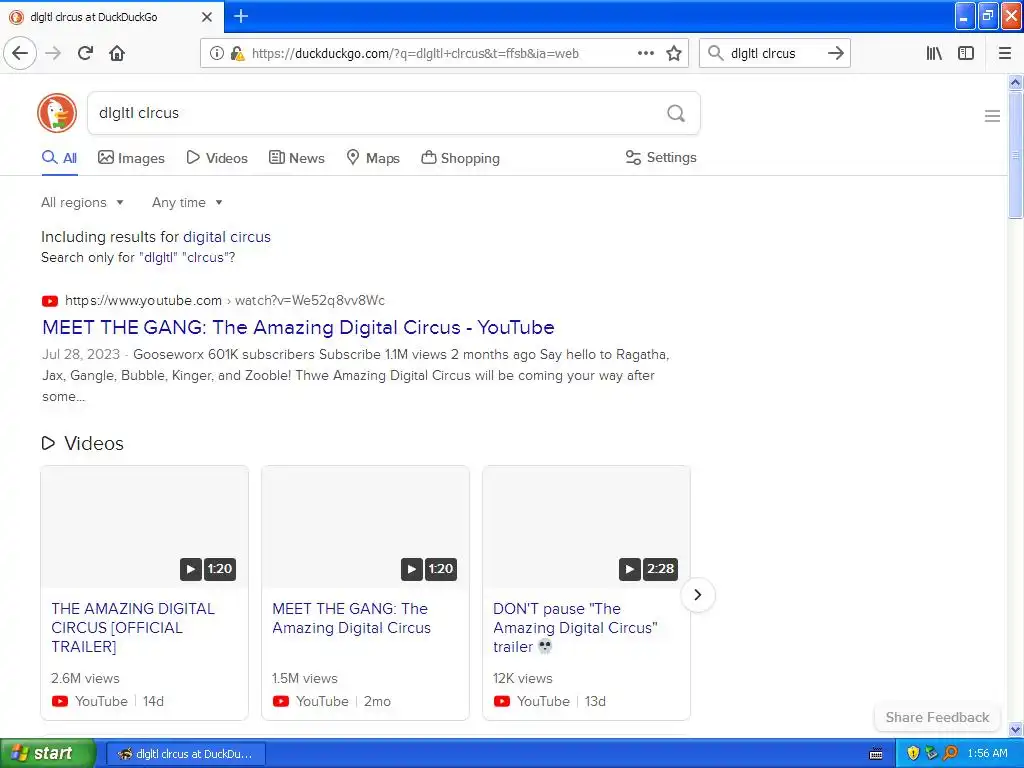Show next videos with carousel arrow

pyautogui.click(x=697, y=595)
